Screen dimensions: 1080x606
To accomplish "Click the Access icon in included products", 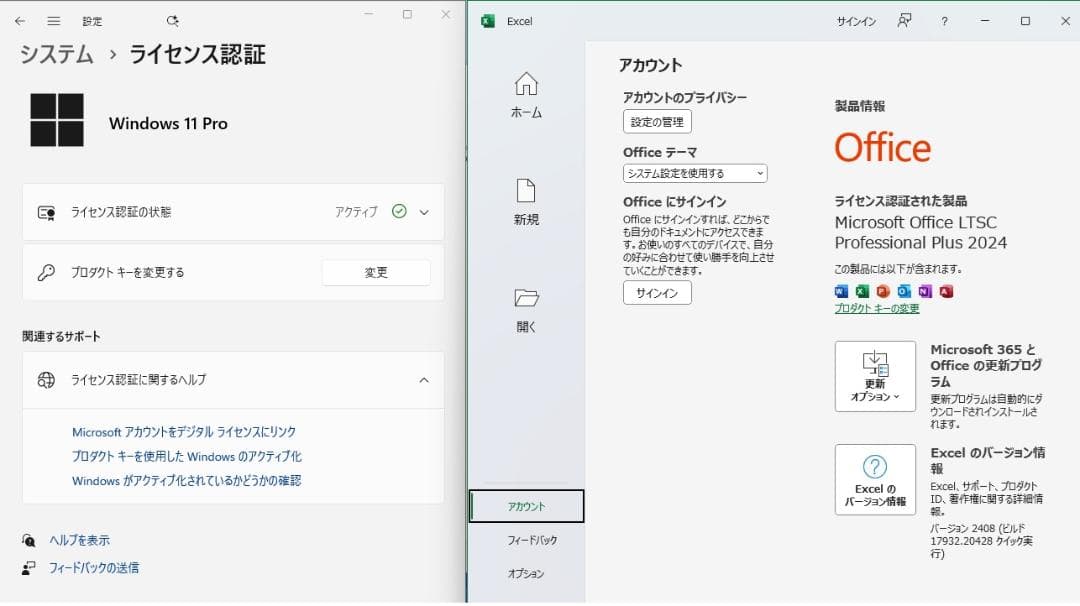I will [946, 291].
